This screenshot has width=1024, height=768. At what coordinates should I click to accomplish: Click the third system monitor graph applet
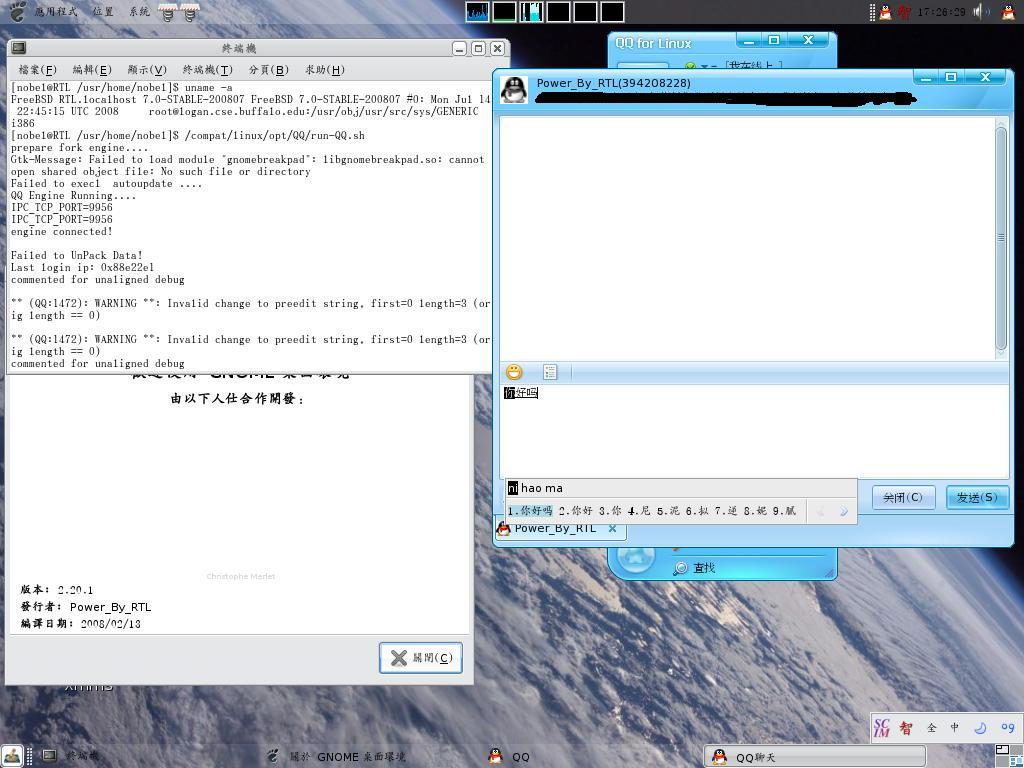(x=531, y=12)
